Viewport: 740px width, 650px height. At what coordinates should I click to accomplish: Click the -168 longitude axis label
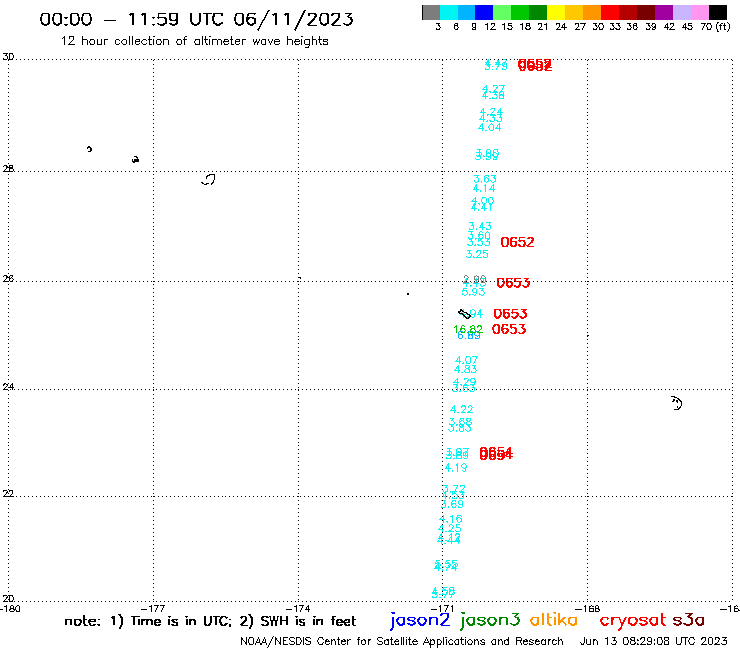(588, 609)
